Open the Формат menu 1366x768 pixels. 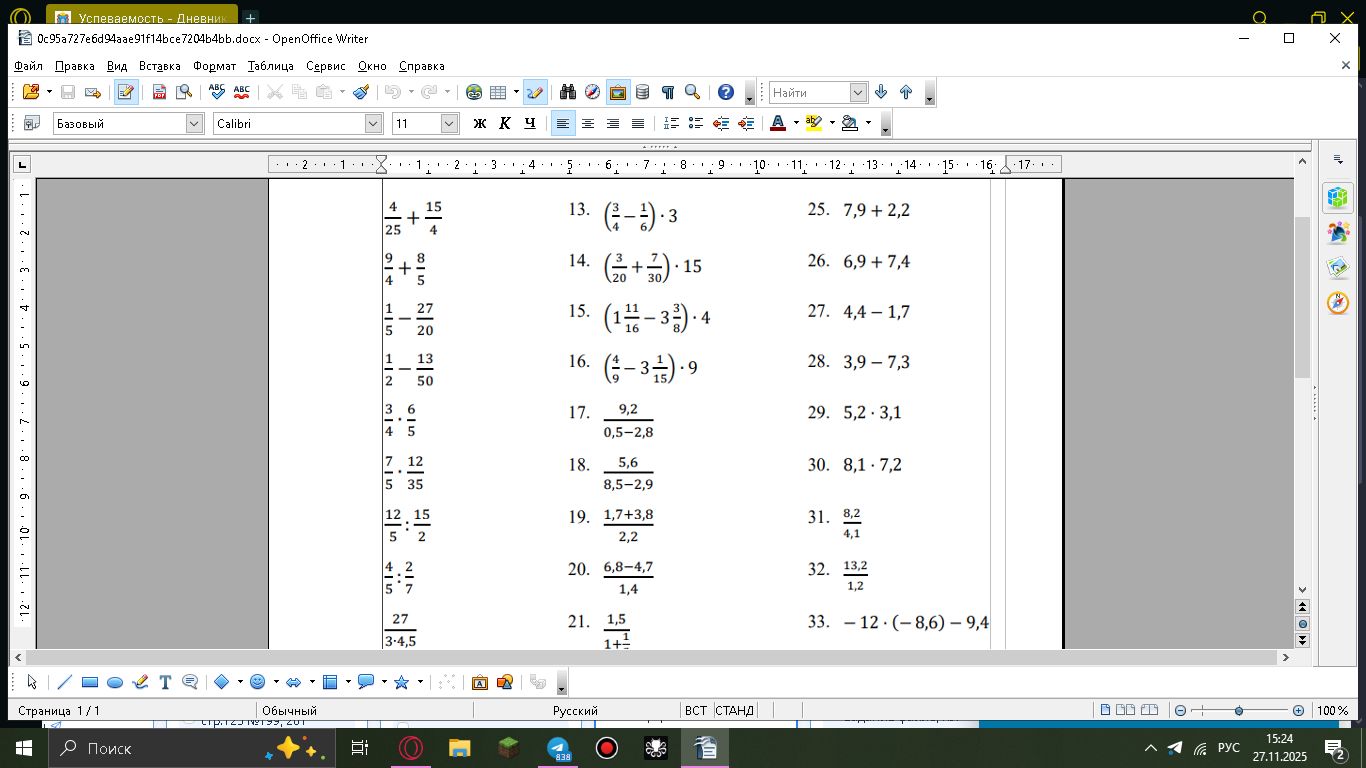click(214, 66)
